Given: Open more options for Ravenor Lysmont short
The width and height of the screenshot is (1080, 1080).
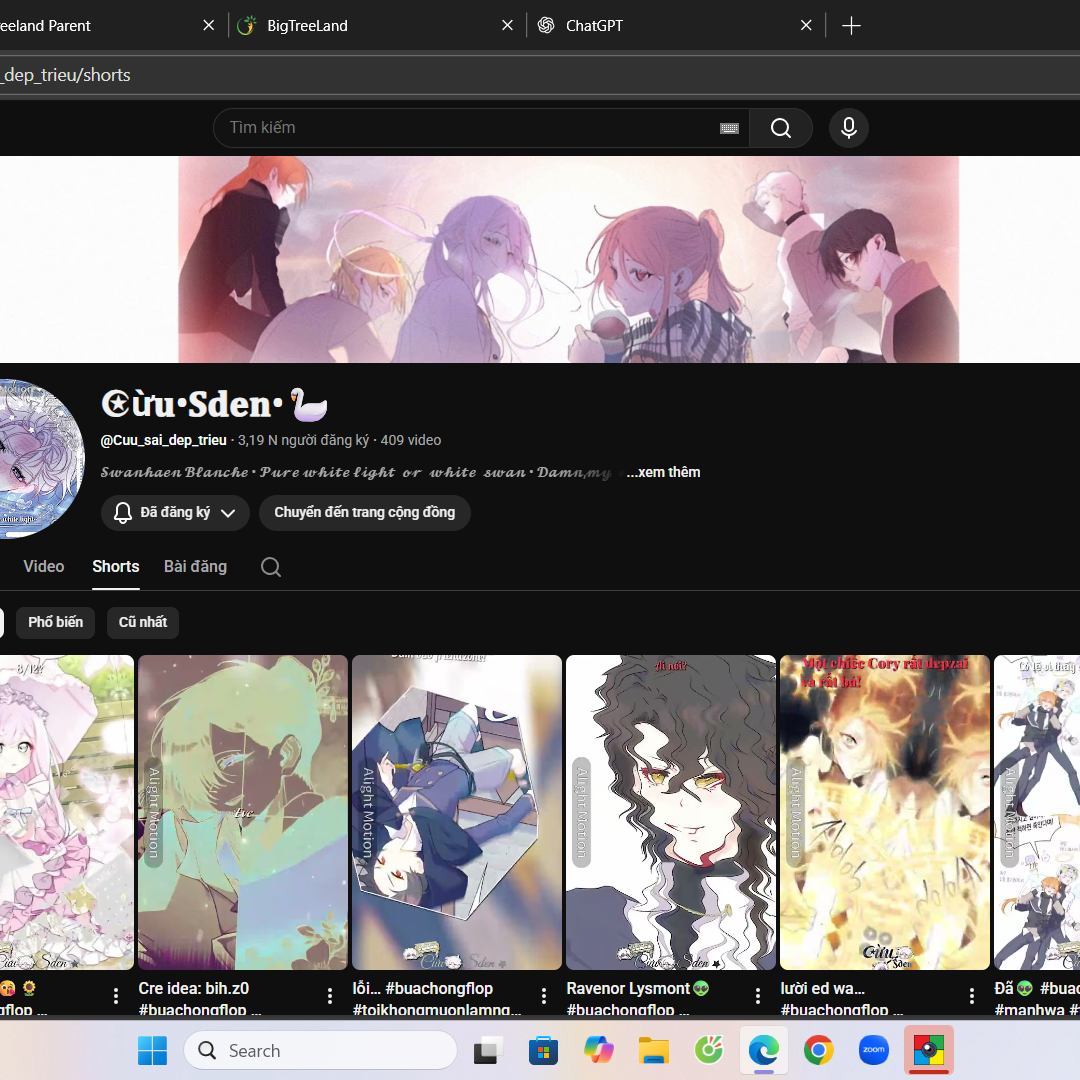Looking at the screenshot, I should 758,996.
